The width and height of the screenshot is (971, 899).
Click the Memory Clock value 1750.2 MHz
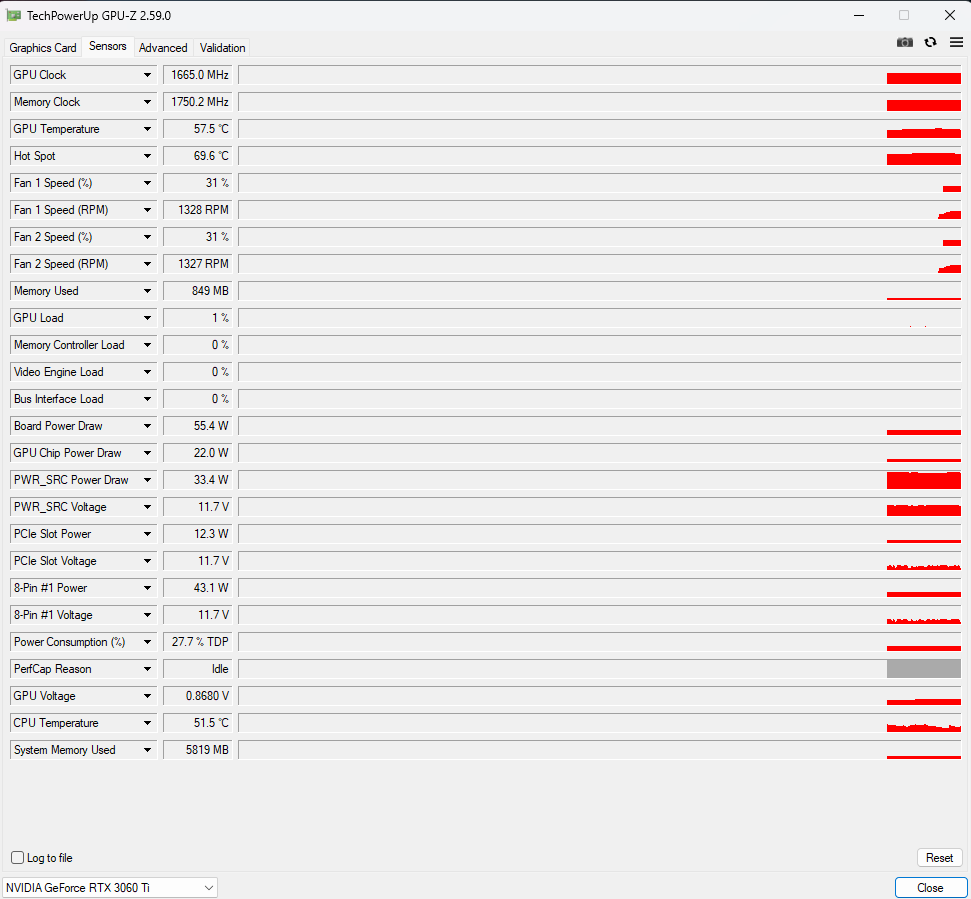(198, 102)
